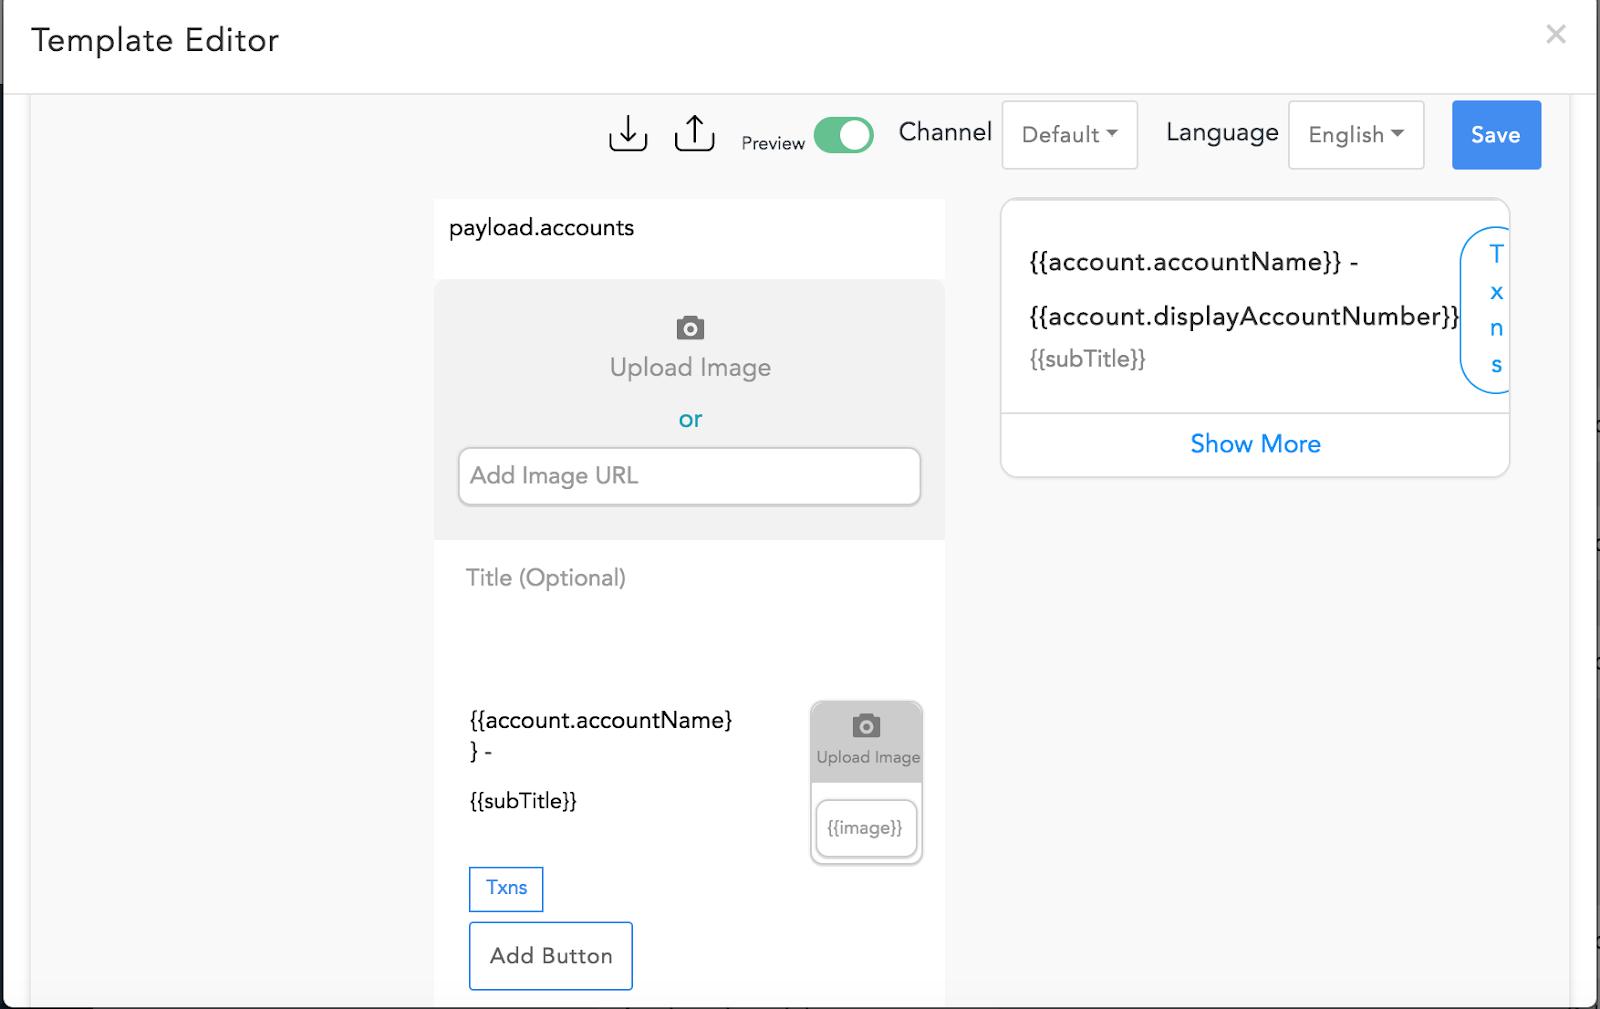The image size is (1600, 1009).
Task: Click the large Upload Image camera icon
Action: pyautogui.click(x=690, y=328)
